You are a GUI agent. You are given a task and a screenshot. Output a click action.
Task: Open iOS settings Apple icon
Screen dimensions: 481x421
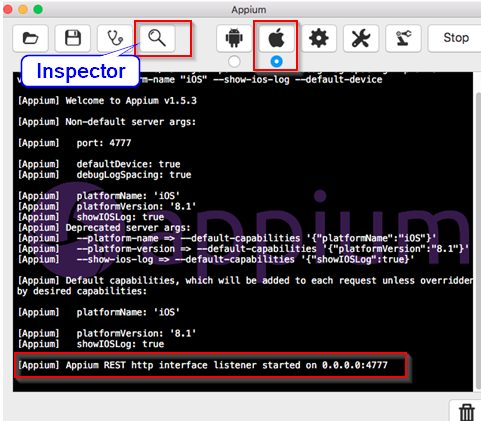point(276,38)
